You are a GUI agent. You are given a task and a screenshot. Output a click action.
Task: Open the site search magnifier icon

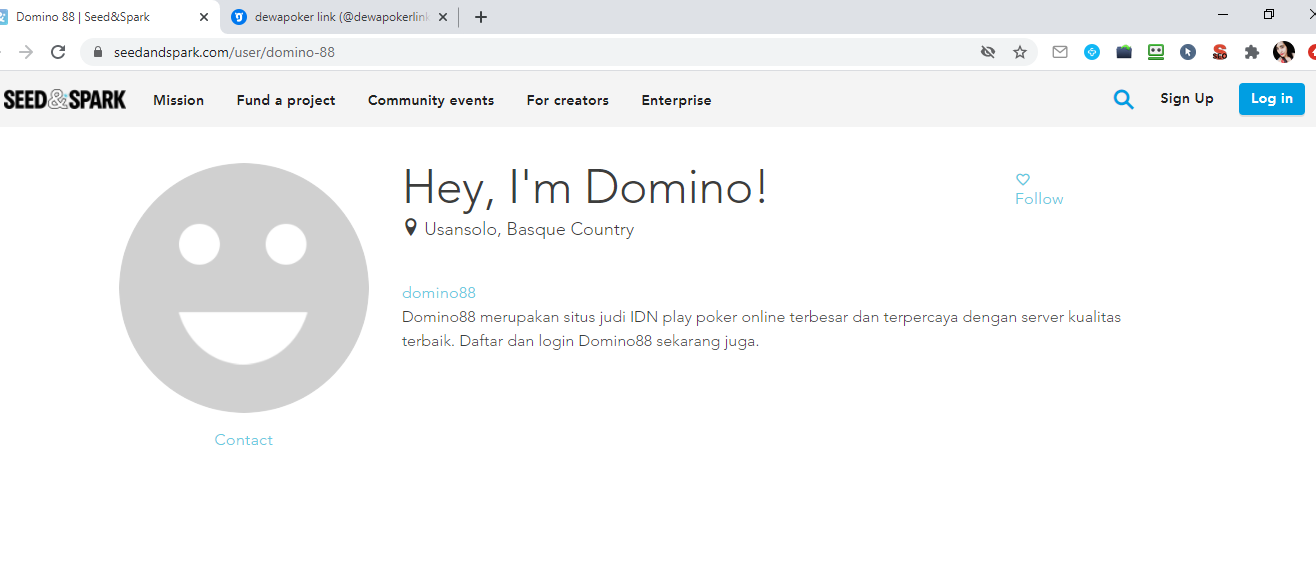(x=1124, y=99)
